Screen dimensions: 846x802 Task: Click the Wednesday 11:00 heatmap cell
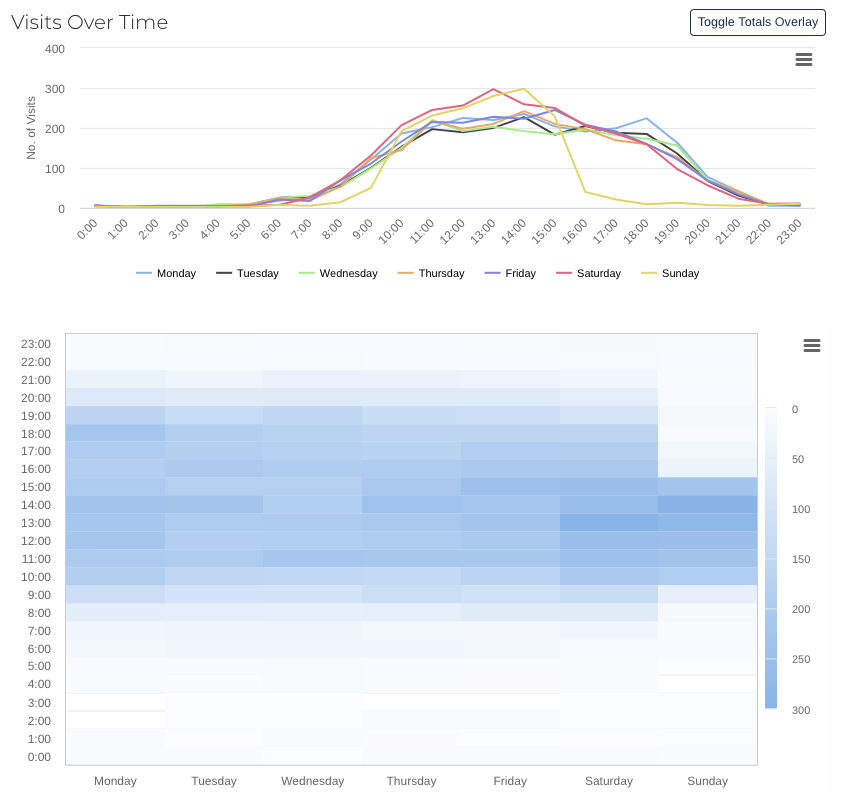tap(312, 559)
